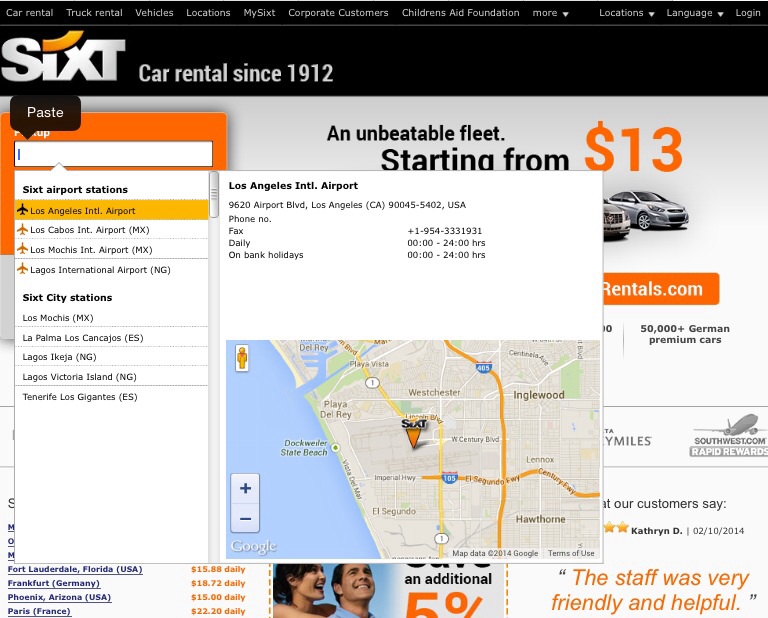
Task: Click the Lagos airport plane icon
Action: click(x=22, y=269)
